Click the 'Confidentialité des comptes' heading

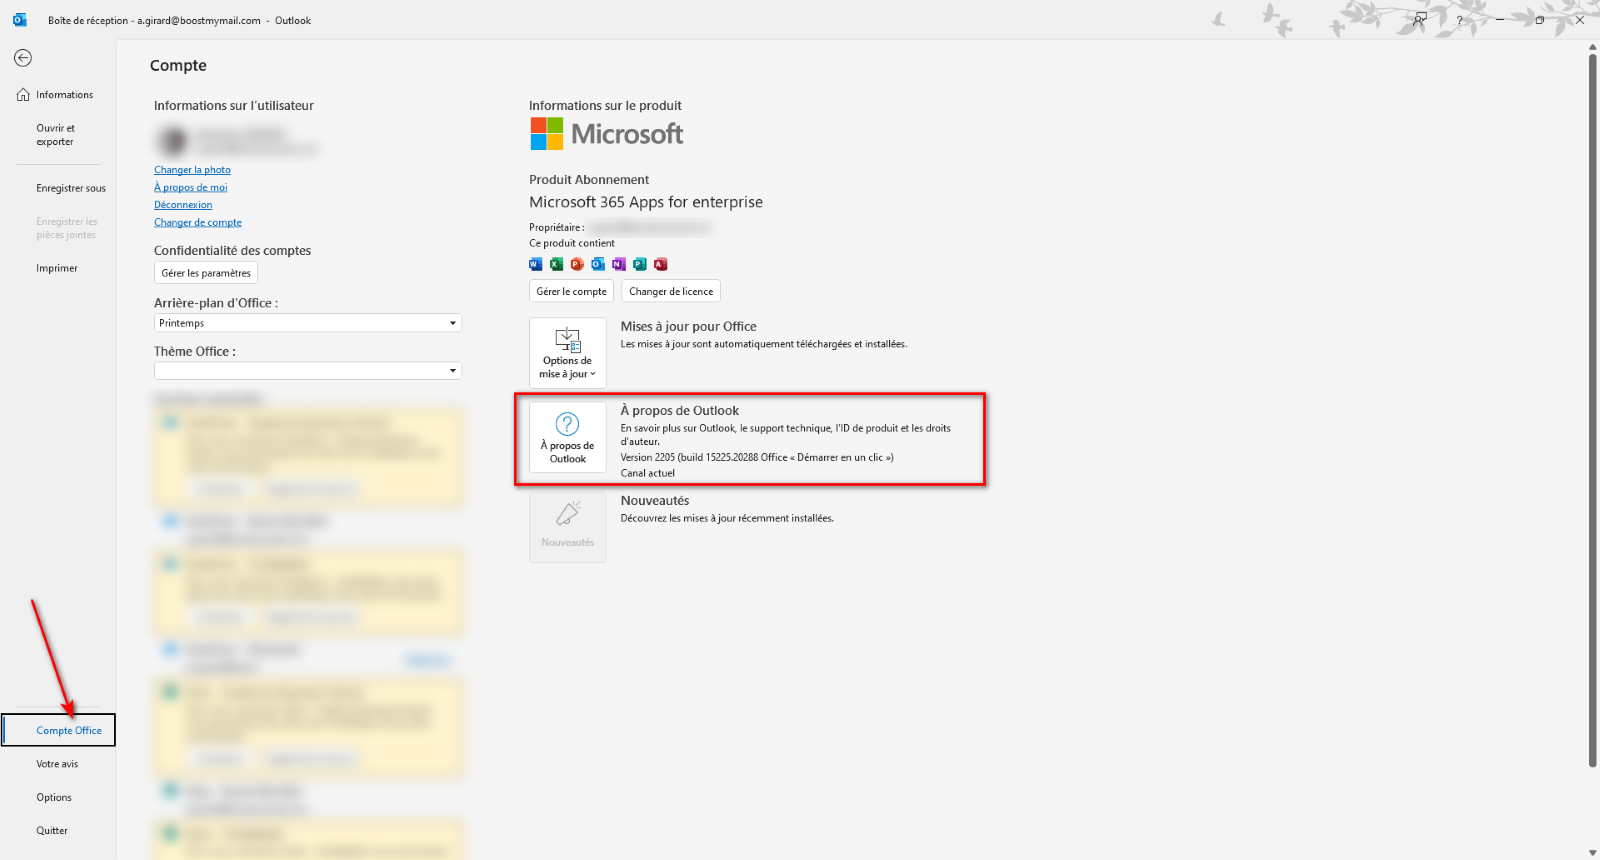[x=232, y=251]
